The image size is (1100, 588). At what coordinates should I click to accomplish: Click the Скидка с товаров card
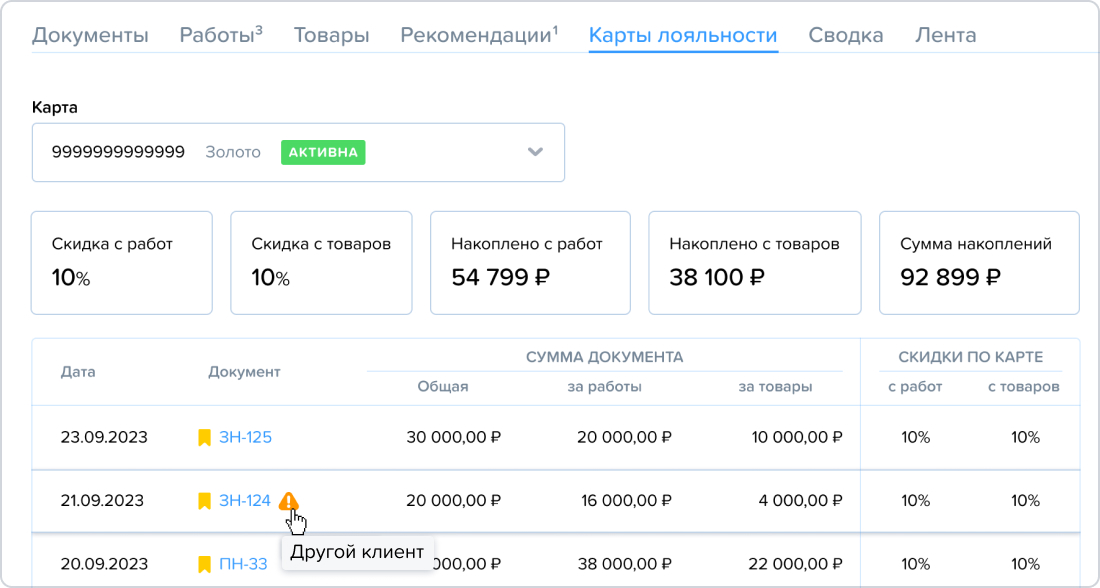pyautogui.click(x=321, y=263)
